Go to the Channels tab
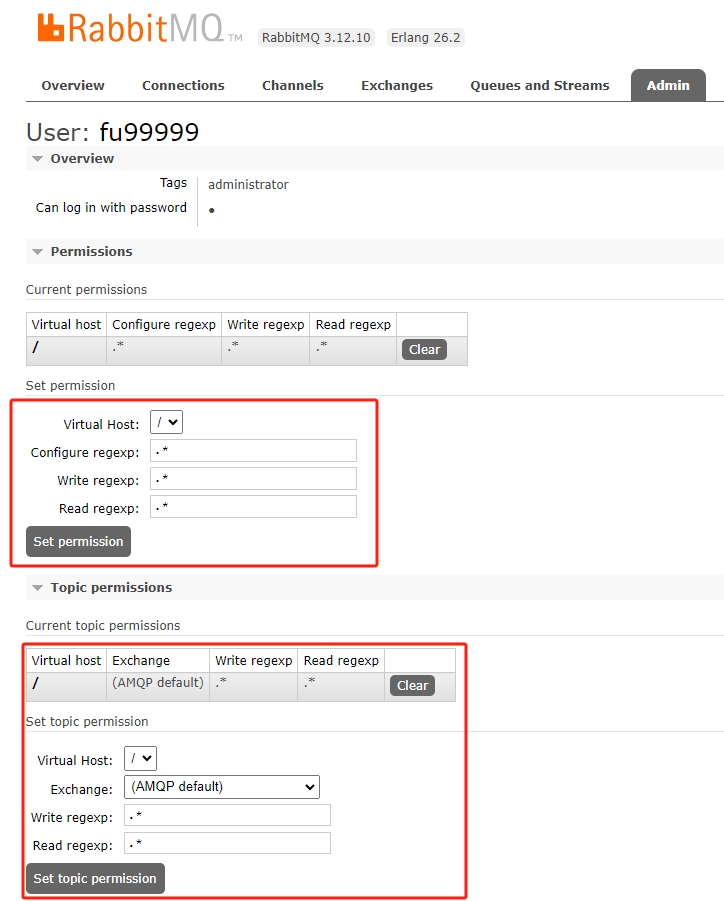 coord(292,86)
